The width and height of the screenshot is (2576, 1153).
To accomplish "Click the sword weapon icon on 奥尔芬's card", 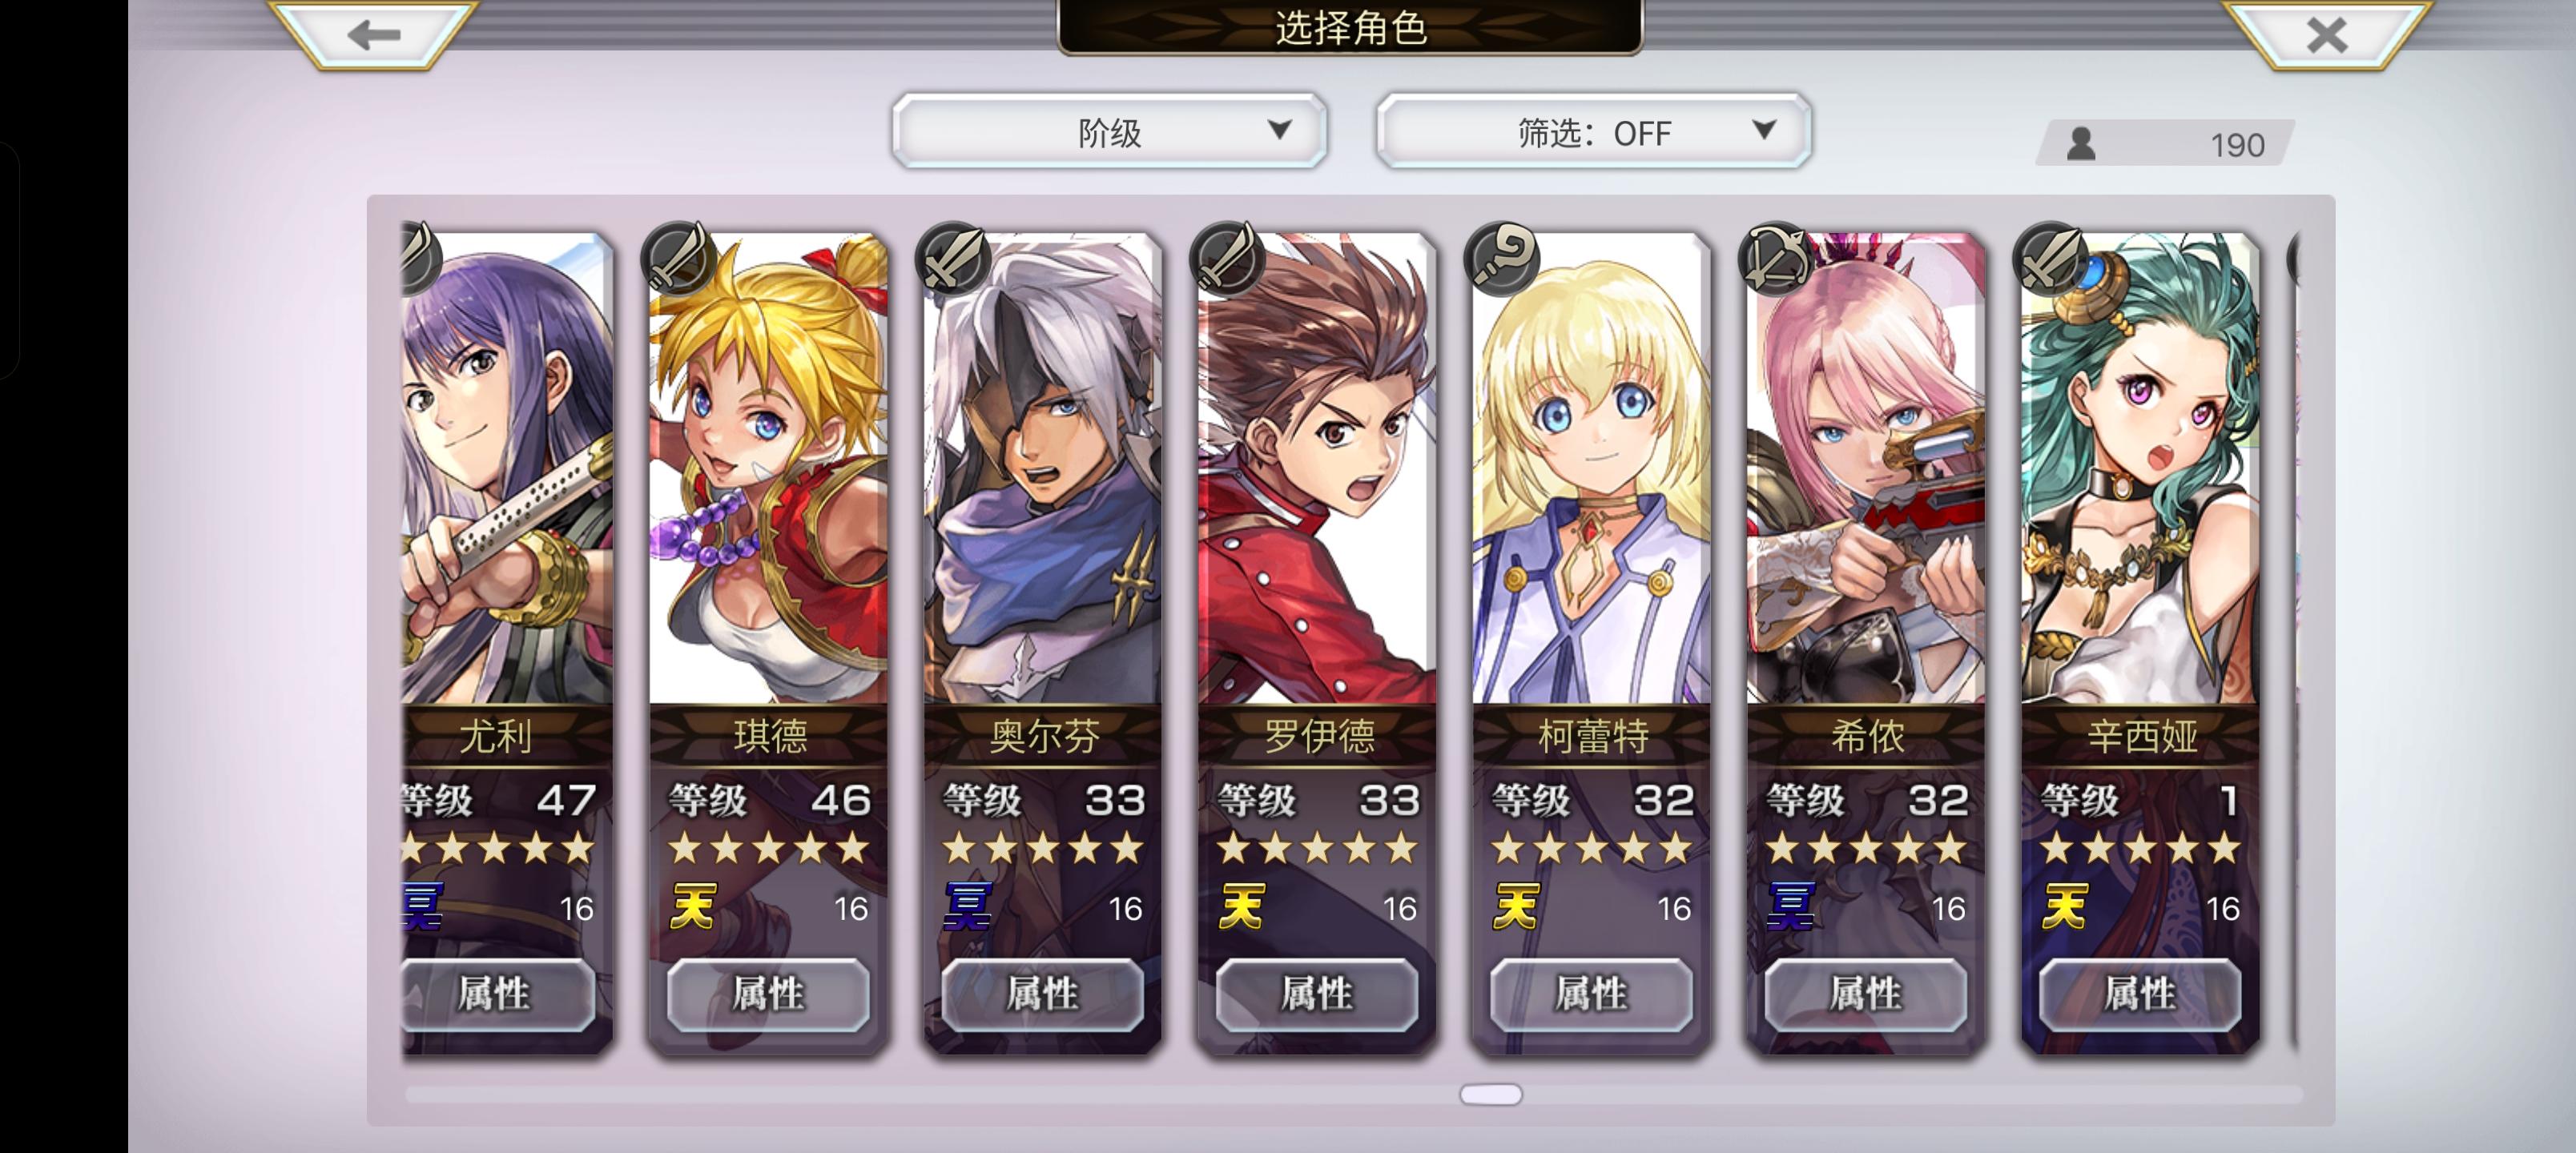I will [x=953, y=258].
